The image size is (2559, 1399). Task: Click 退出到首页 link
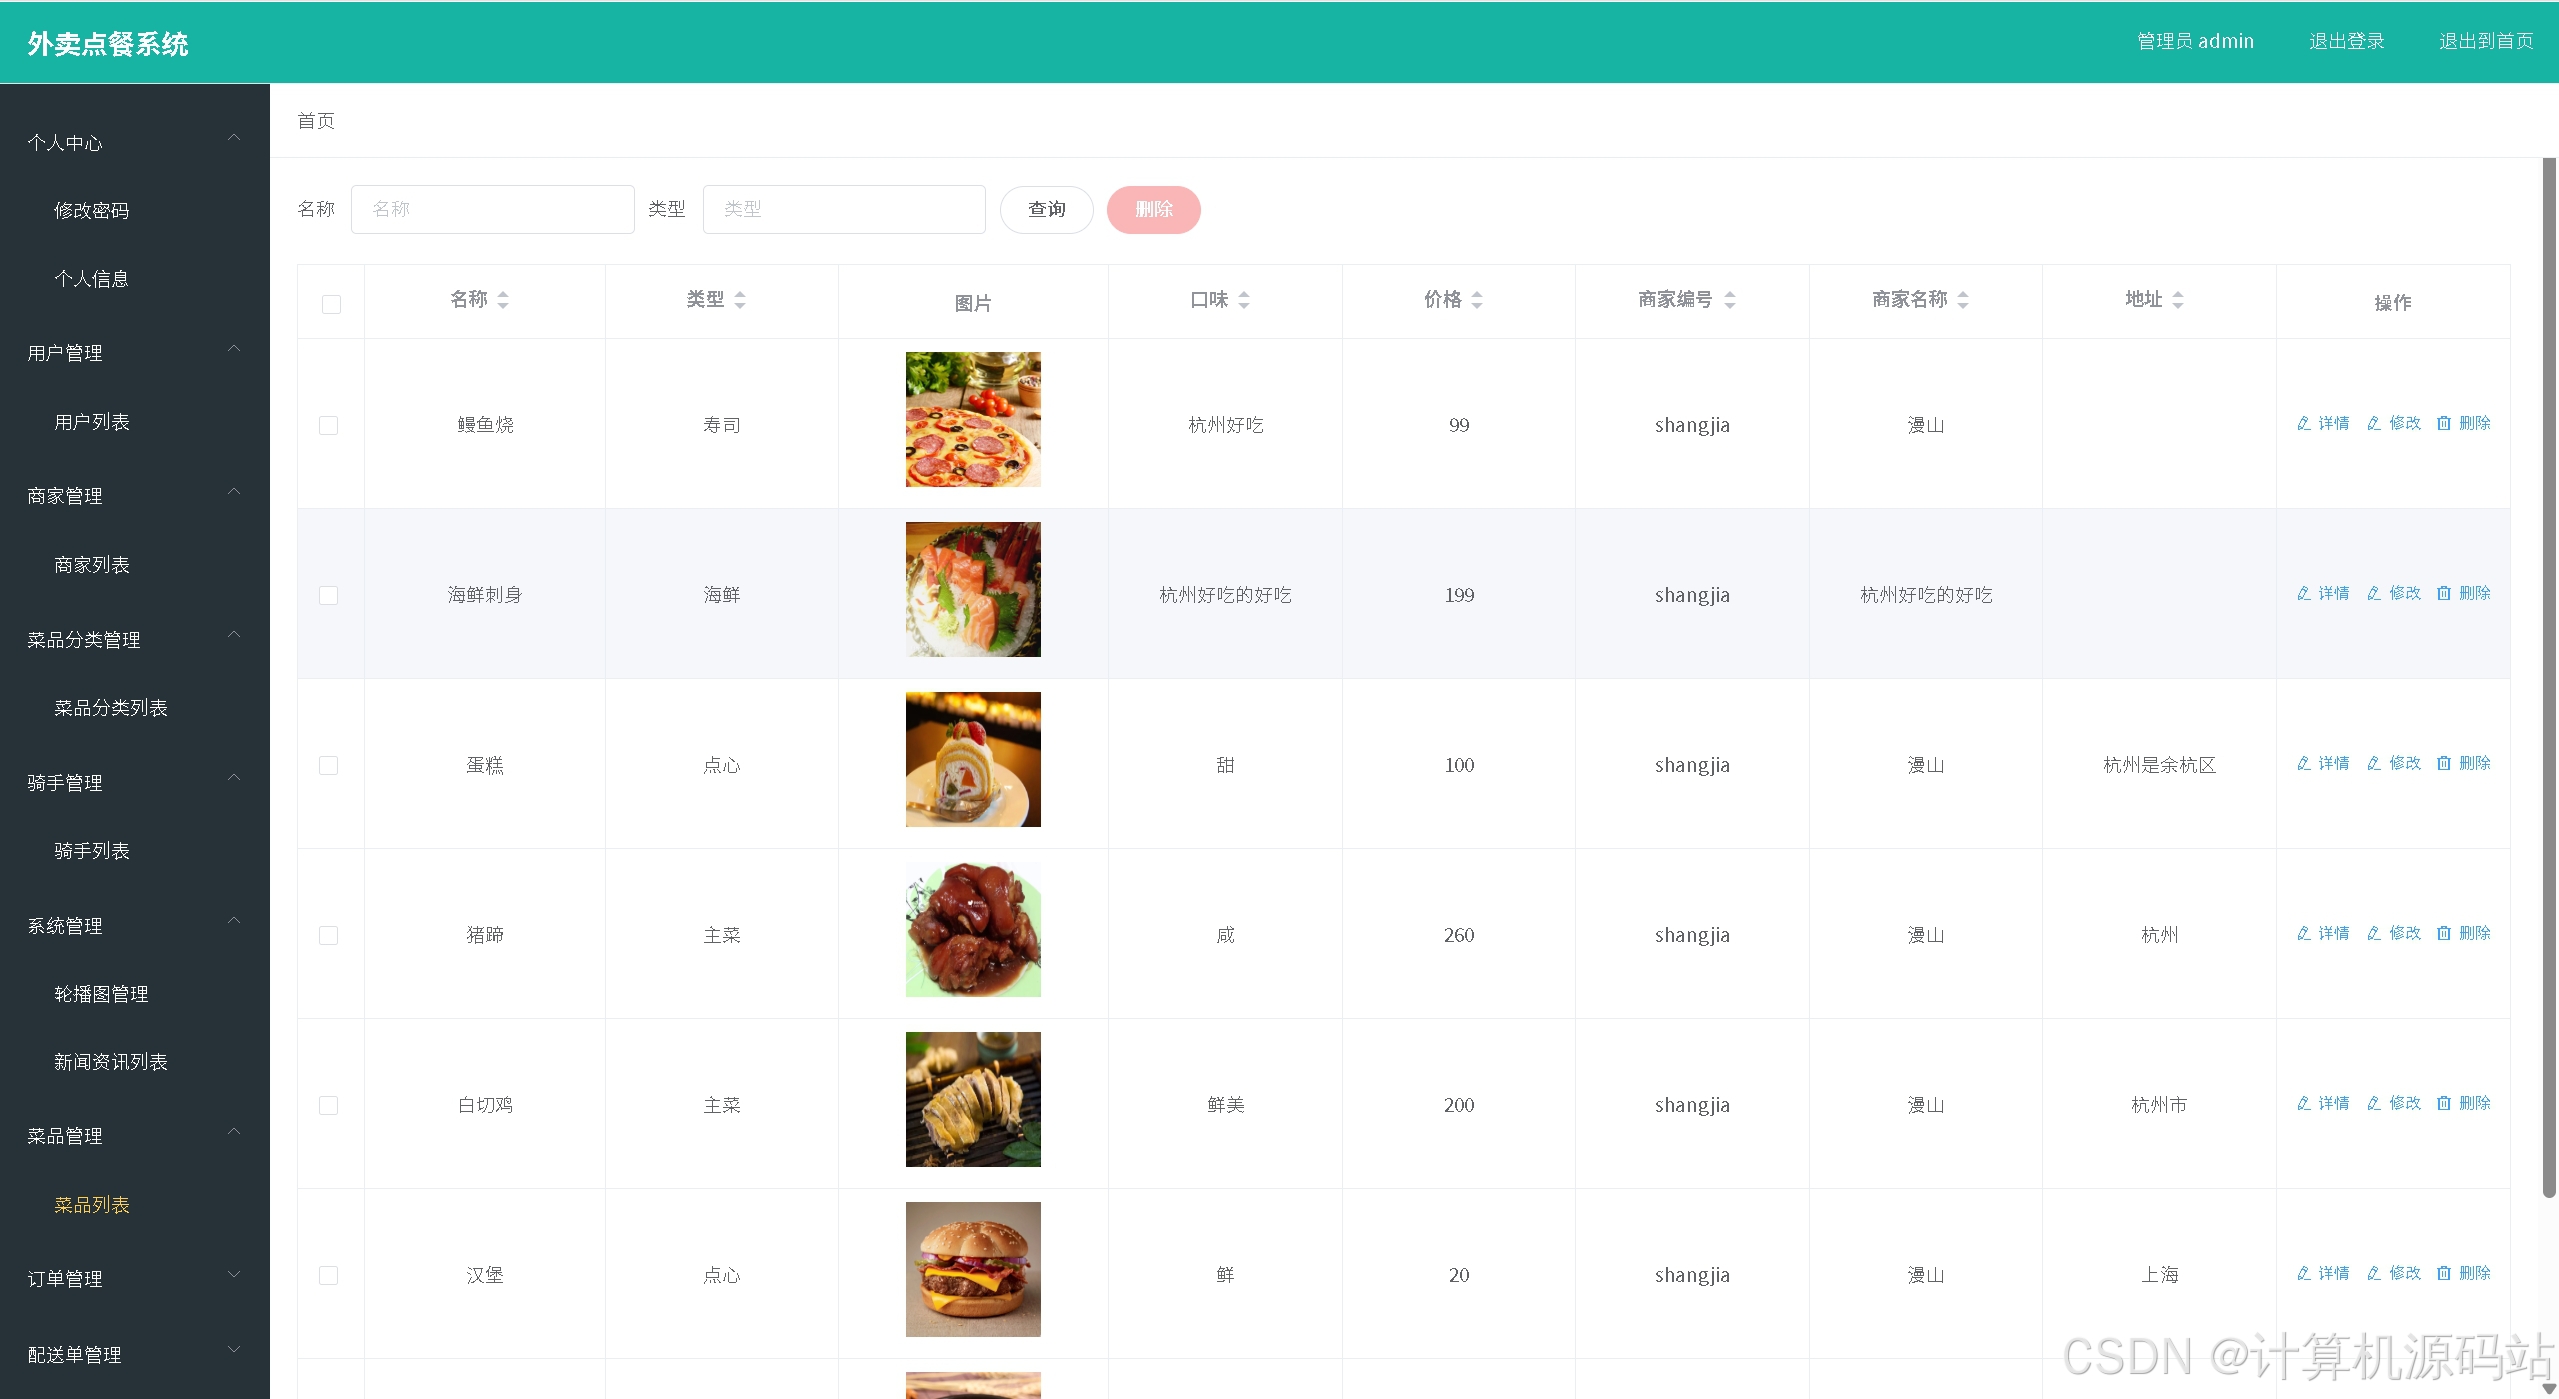2486,41
